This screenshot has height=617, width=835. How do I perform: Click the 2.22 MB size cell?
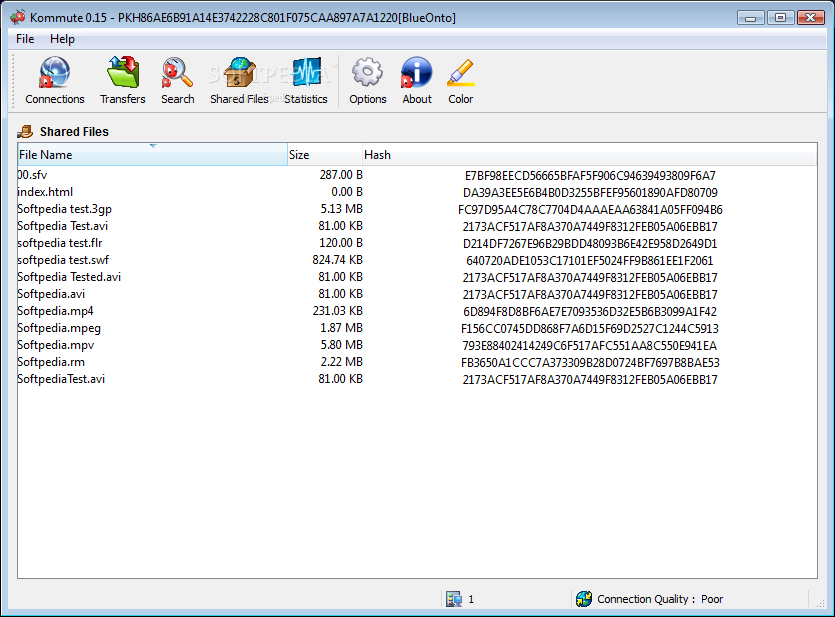pyautogui.click(x=341, y=363)
